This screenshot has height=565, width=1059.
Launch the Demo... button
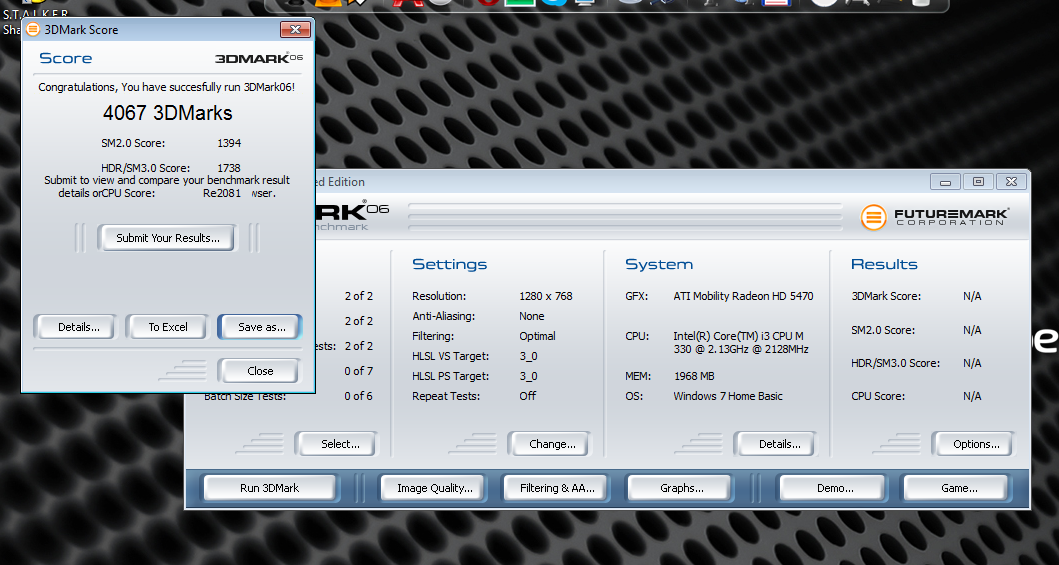(835, 487)
